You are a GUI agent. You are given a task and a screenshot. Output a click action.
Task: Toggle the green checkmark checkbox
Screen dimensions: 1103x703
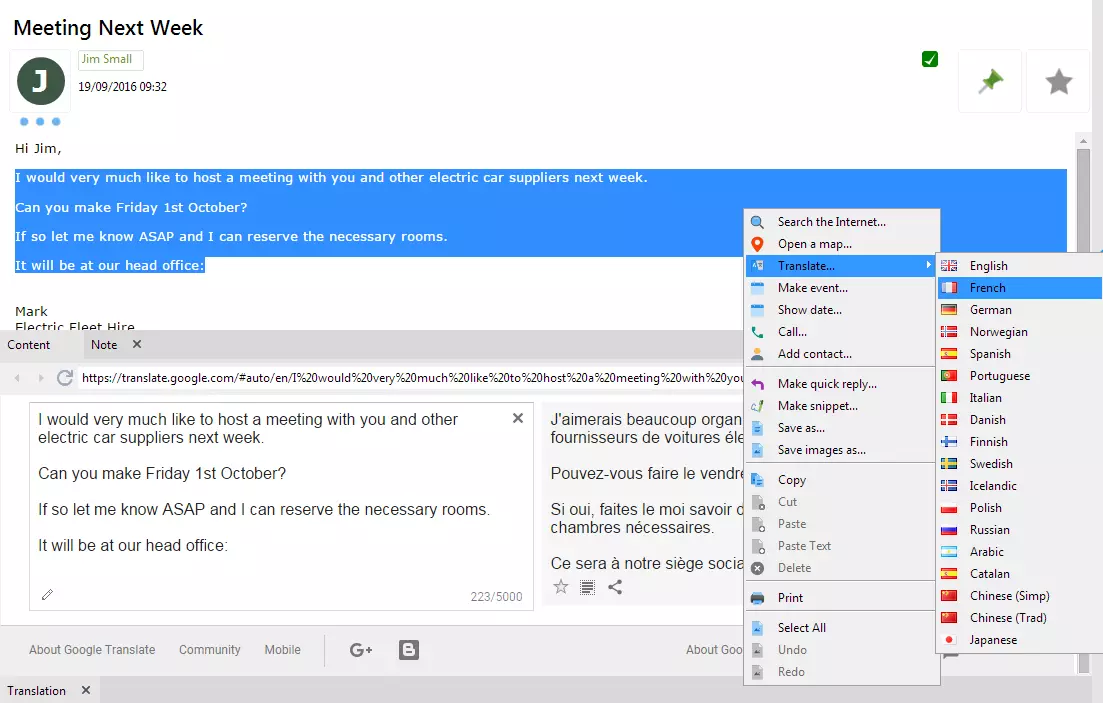[x=930, y=60]
